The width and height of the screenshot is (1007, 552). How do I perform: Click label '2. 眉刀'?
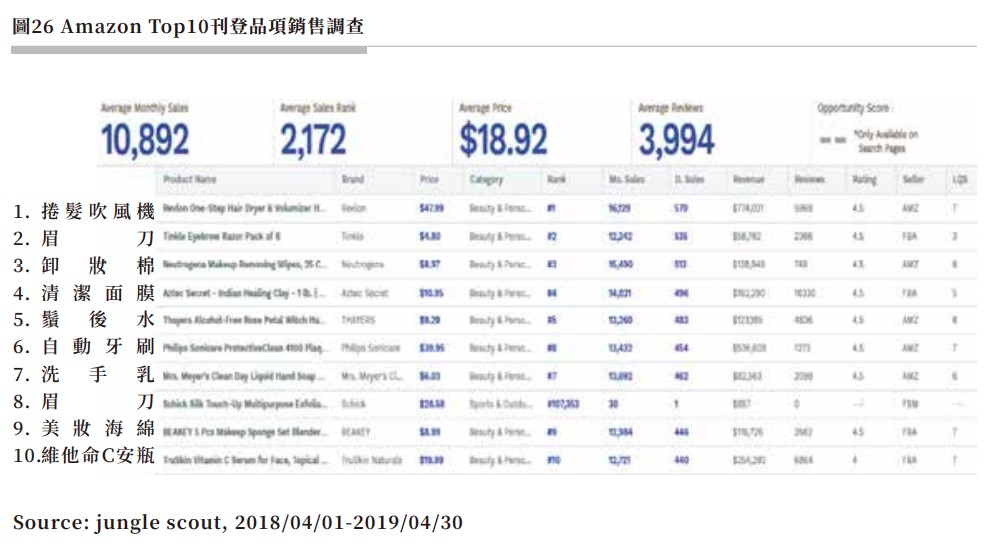click(83, 239)
